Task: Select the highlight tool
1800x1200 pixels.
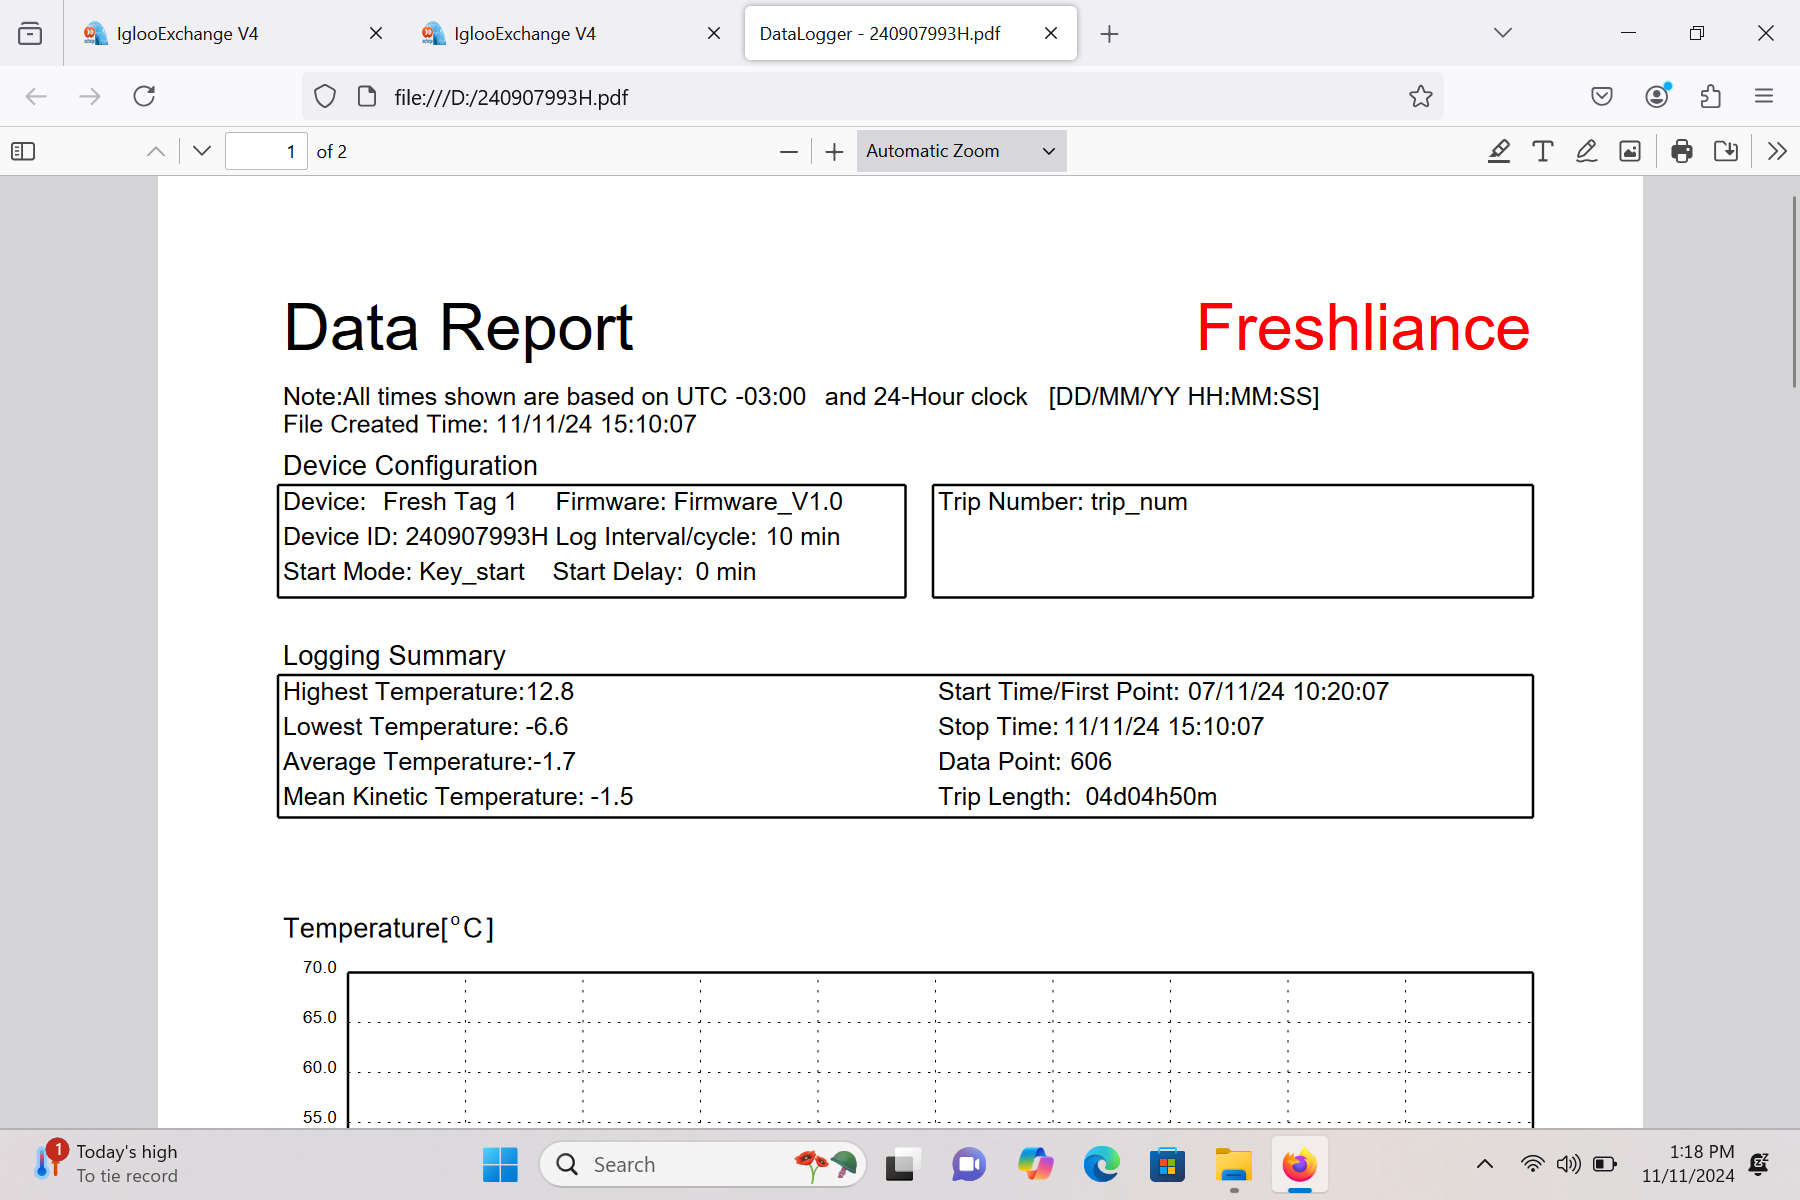Action: (x=1499, y=151)
